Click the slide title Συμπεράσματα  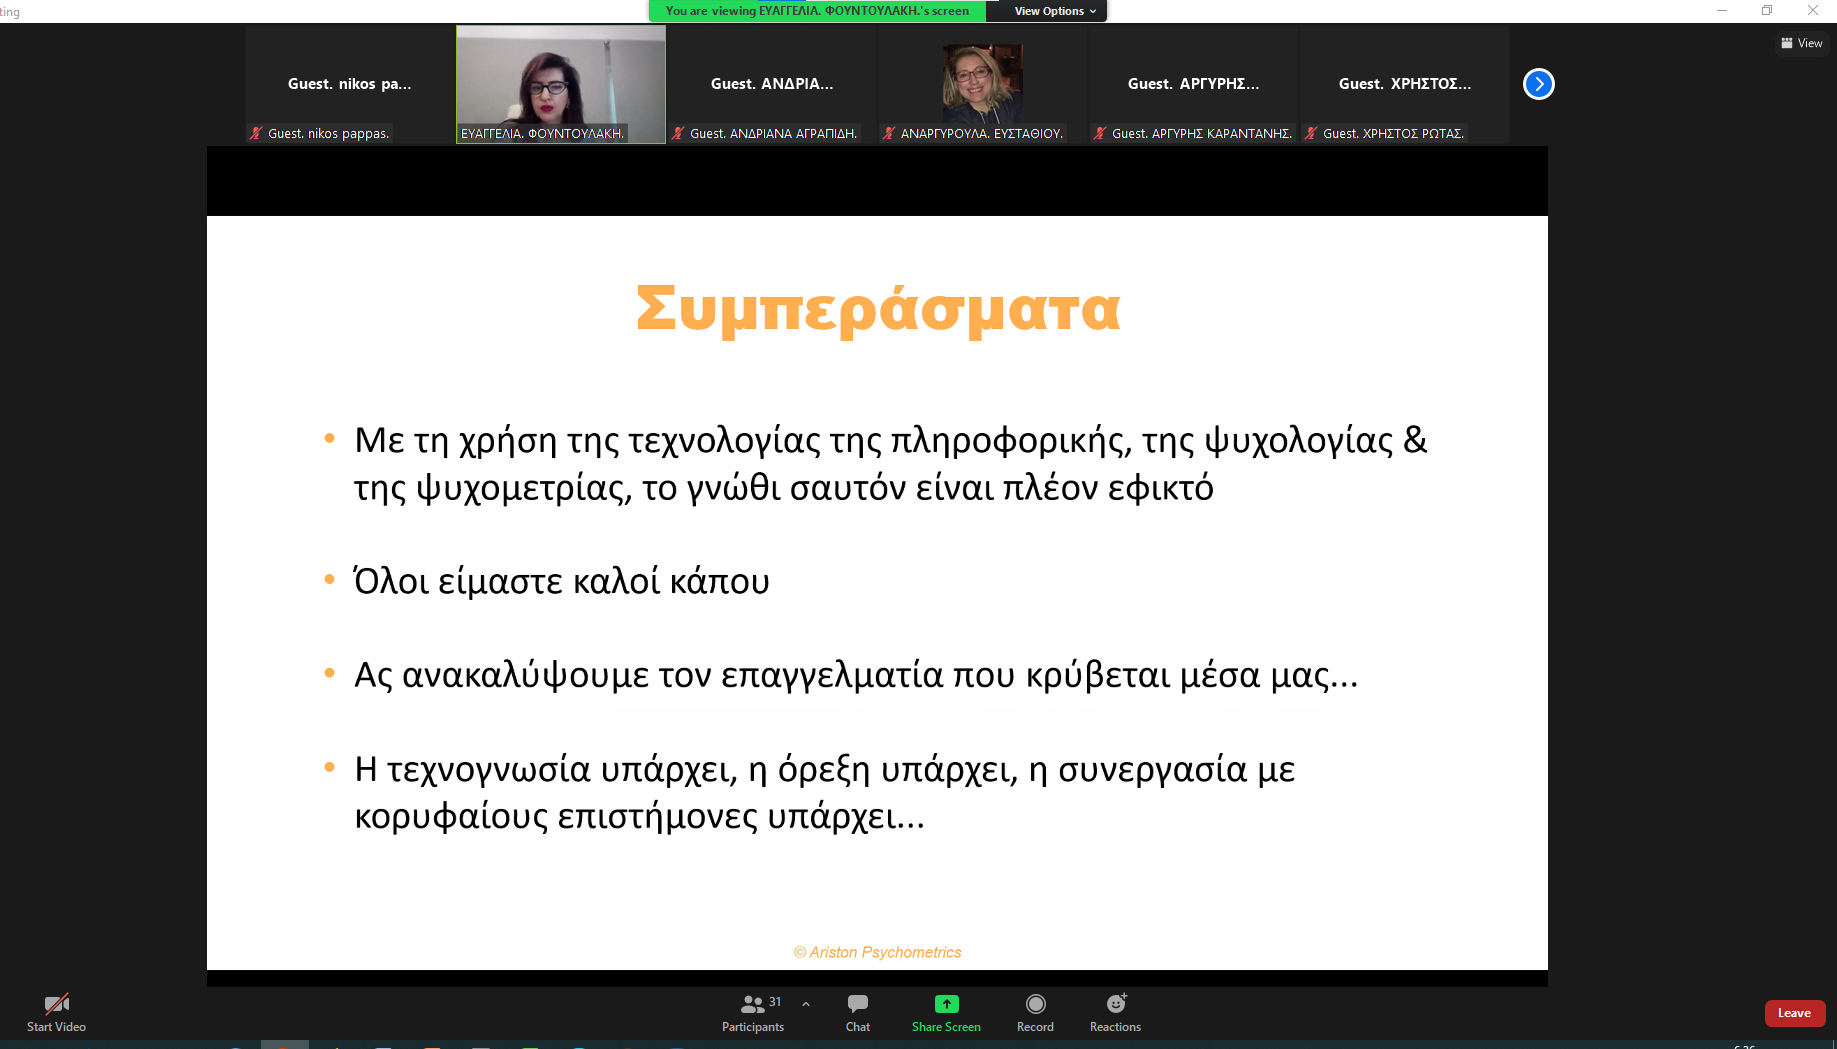[878, 309]
